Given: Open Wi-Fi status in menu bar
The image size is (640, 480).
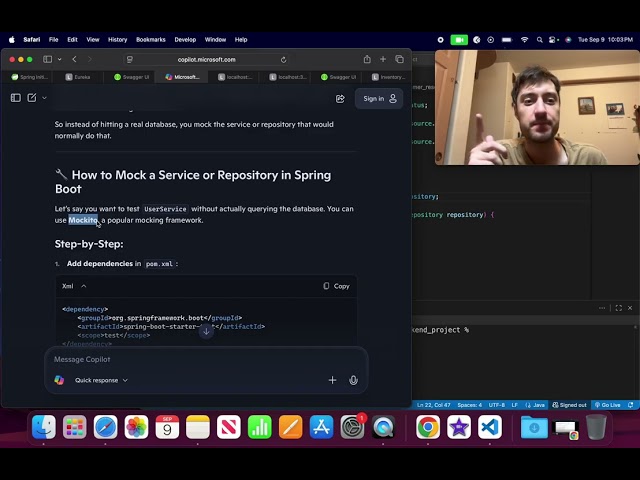Looking at the screenshot, I should [524, 40].
